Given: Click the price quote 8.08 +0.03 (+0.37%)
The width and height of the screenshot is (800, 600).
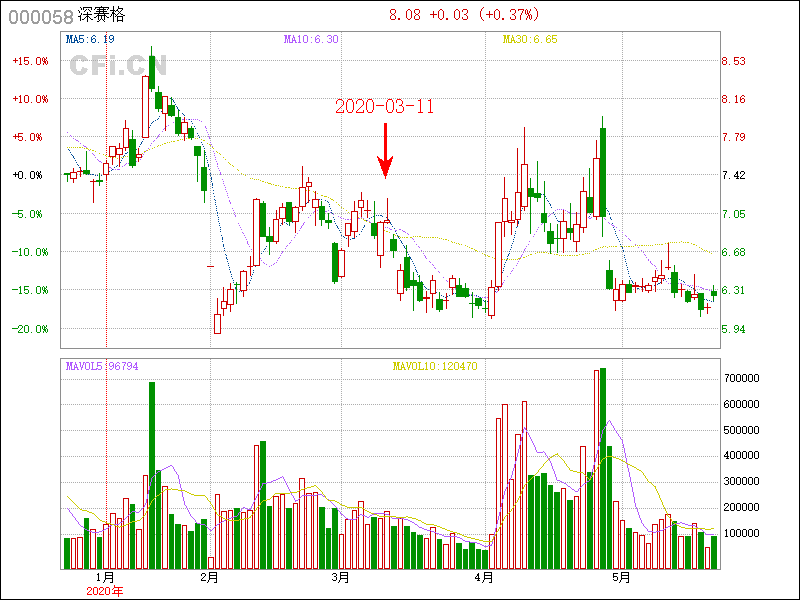Looking at the screenshot, I should (x=464, y=15).
